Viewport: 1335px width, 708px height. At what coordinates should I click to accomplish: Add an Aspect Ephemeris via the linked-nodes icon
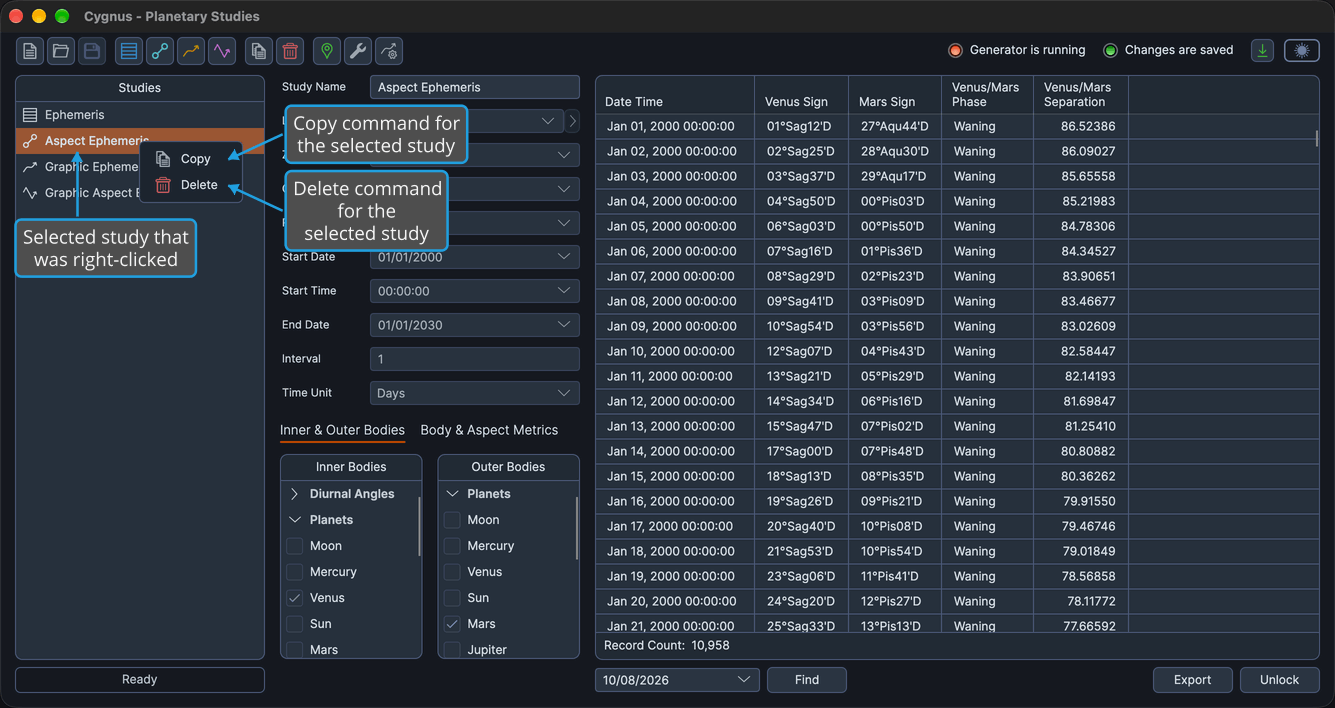[159, 51]
